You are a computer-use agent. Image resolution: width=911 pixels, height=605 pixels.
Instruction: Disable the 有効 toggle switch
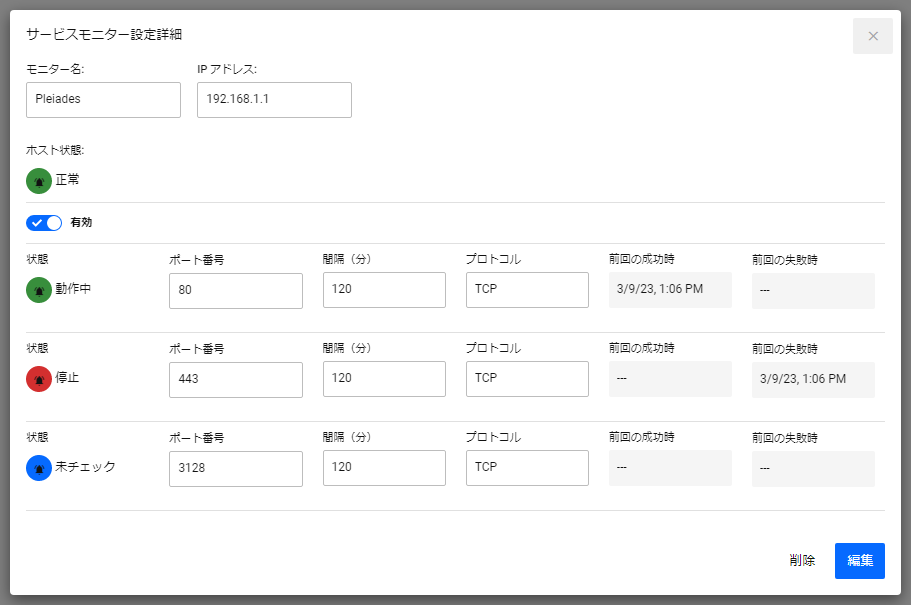point(44,223)
